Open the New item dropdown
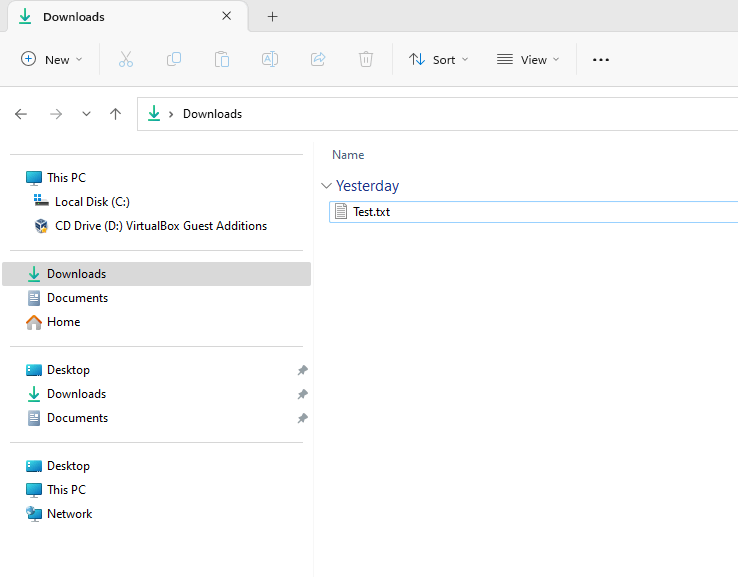This screenshot has width=738, height=577. (x=52, y=59)
